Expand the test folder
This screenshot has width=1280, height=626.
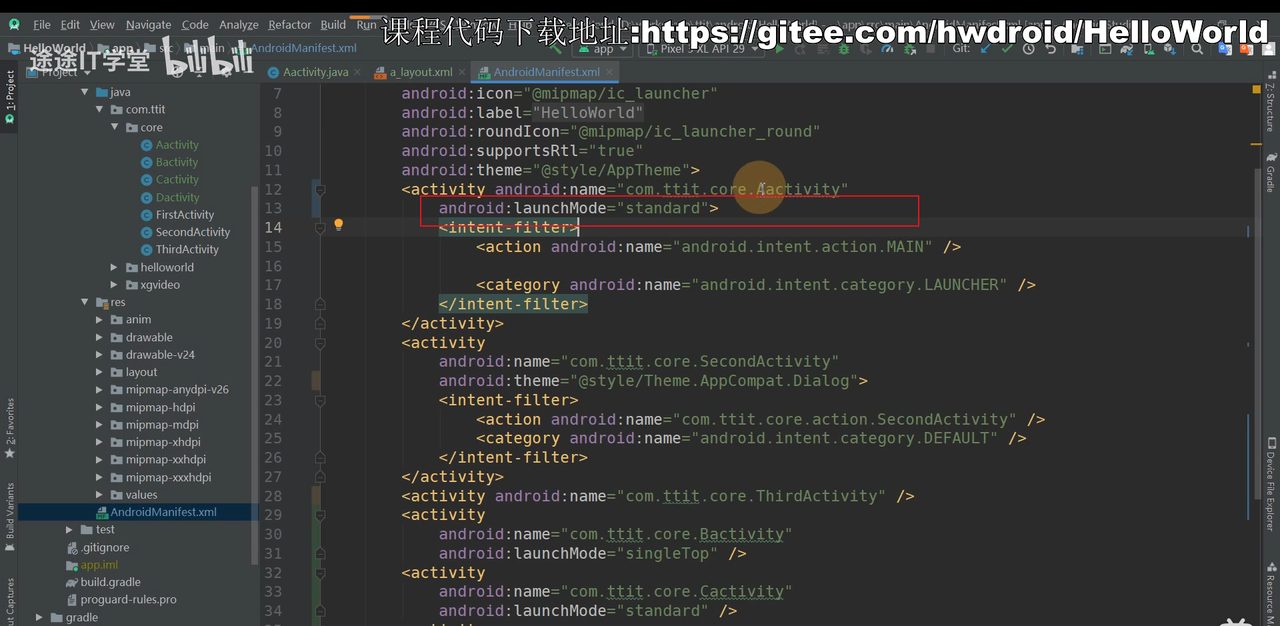coord(70,529)
